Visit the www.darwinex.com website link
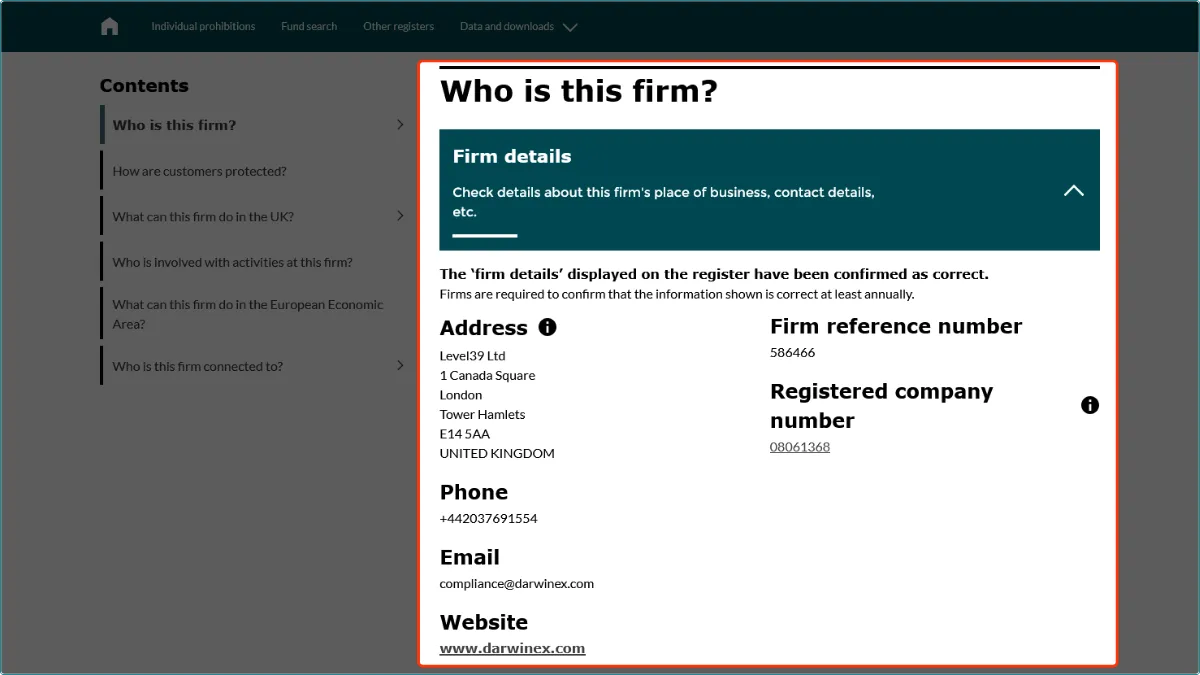 [512, 648]
